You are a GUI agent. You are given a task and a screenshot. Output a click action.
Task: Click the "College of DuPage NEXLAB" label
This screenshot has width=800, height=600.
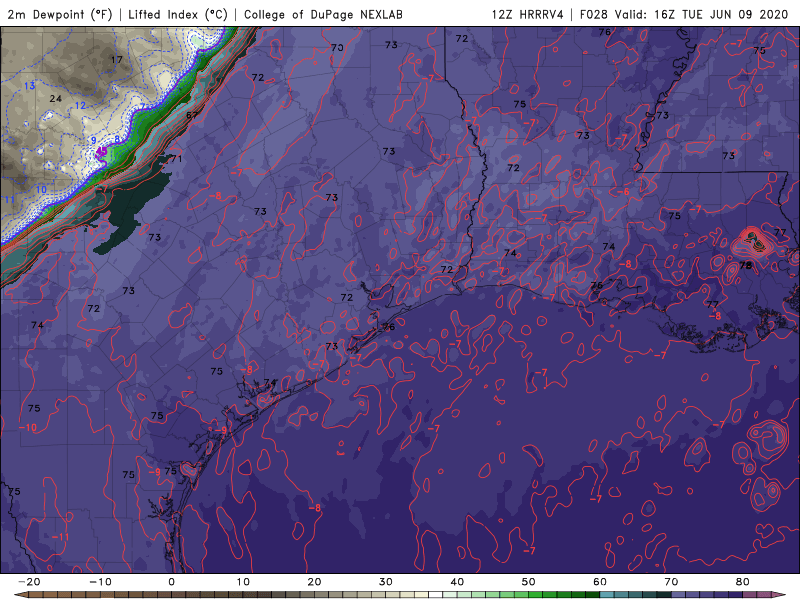[323, 14]
